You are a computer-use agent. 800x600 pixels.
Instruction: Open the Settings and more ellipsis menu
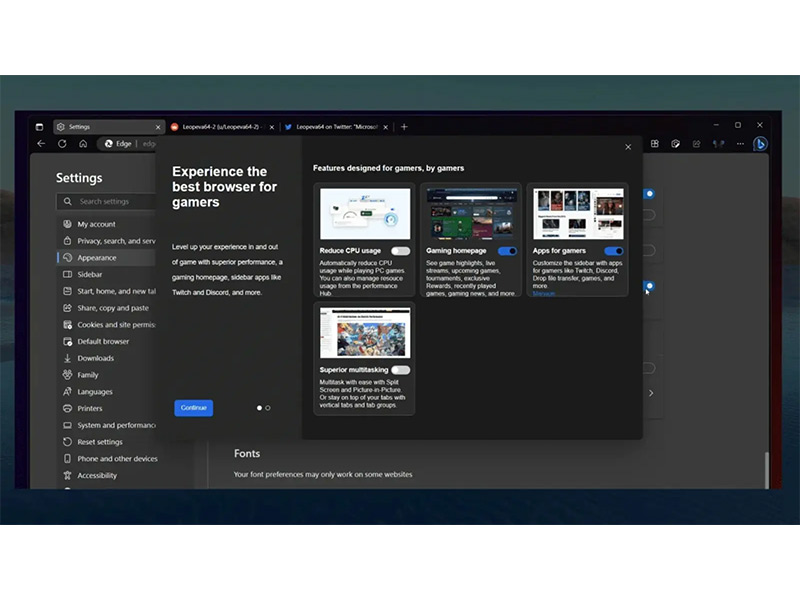coord(740,144)
